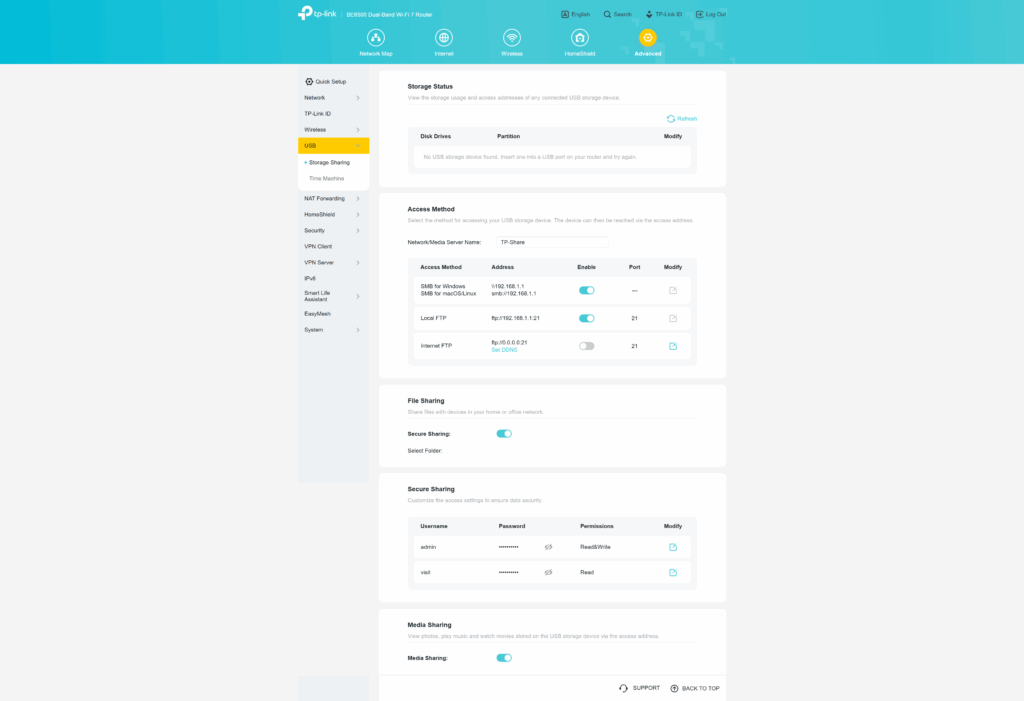Click the TP-Link ID icon in header

[x=649, y=14]
